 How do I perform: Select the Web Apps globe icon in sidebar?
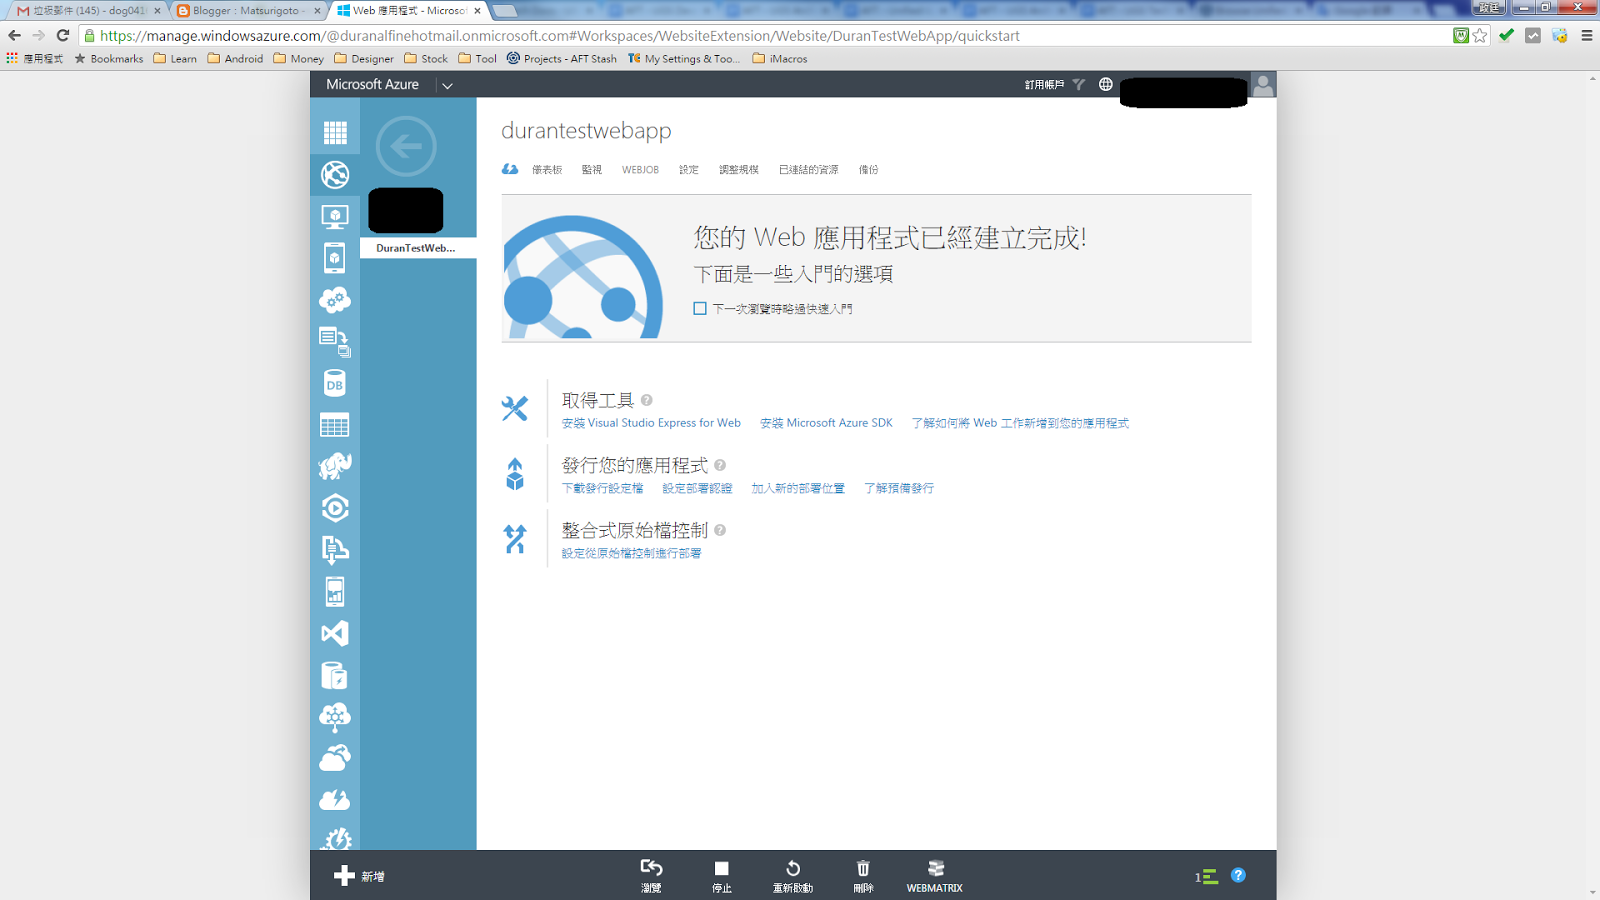[x=335, y=174]
